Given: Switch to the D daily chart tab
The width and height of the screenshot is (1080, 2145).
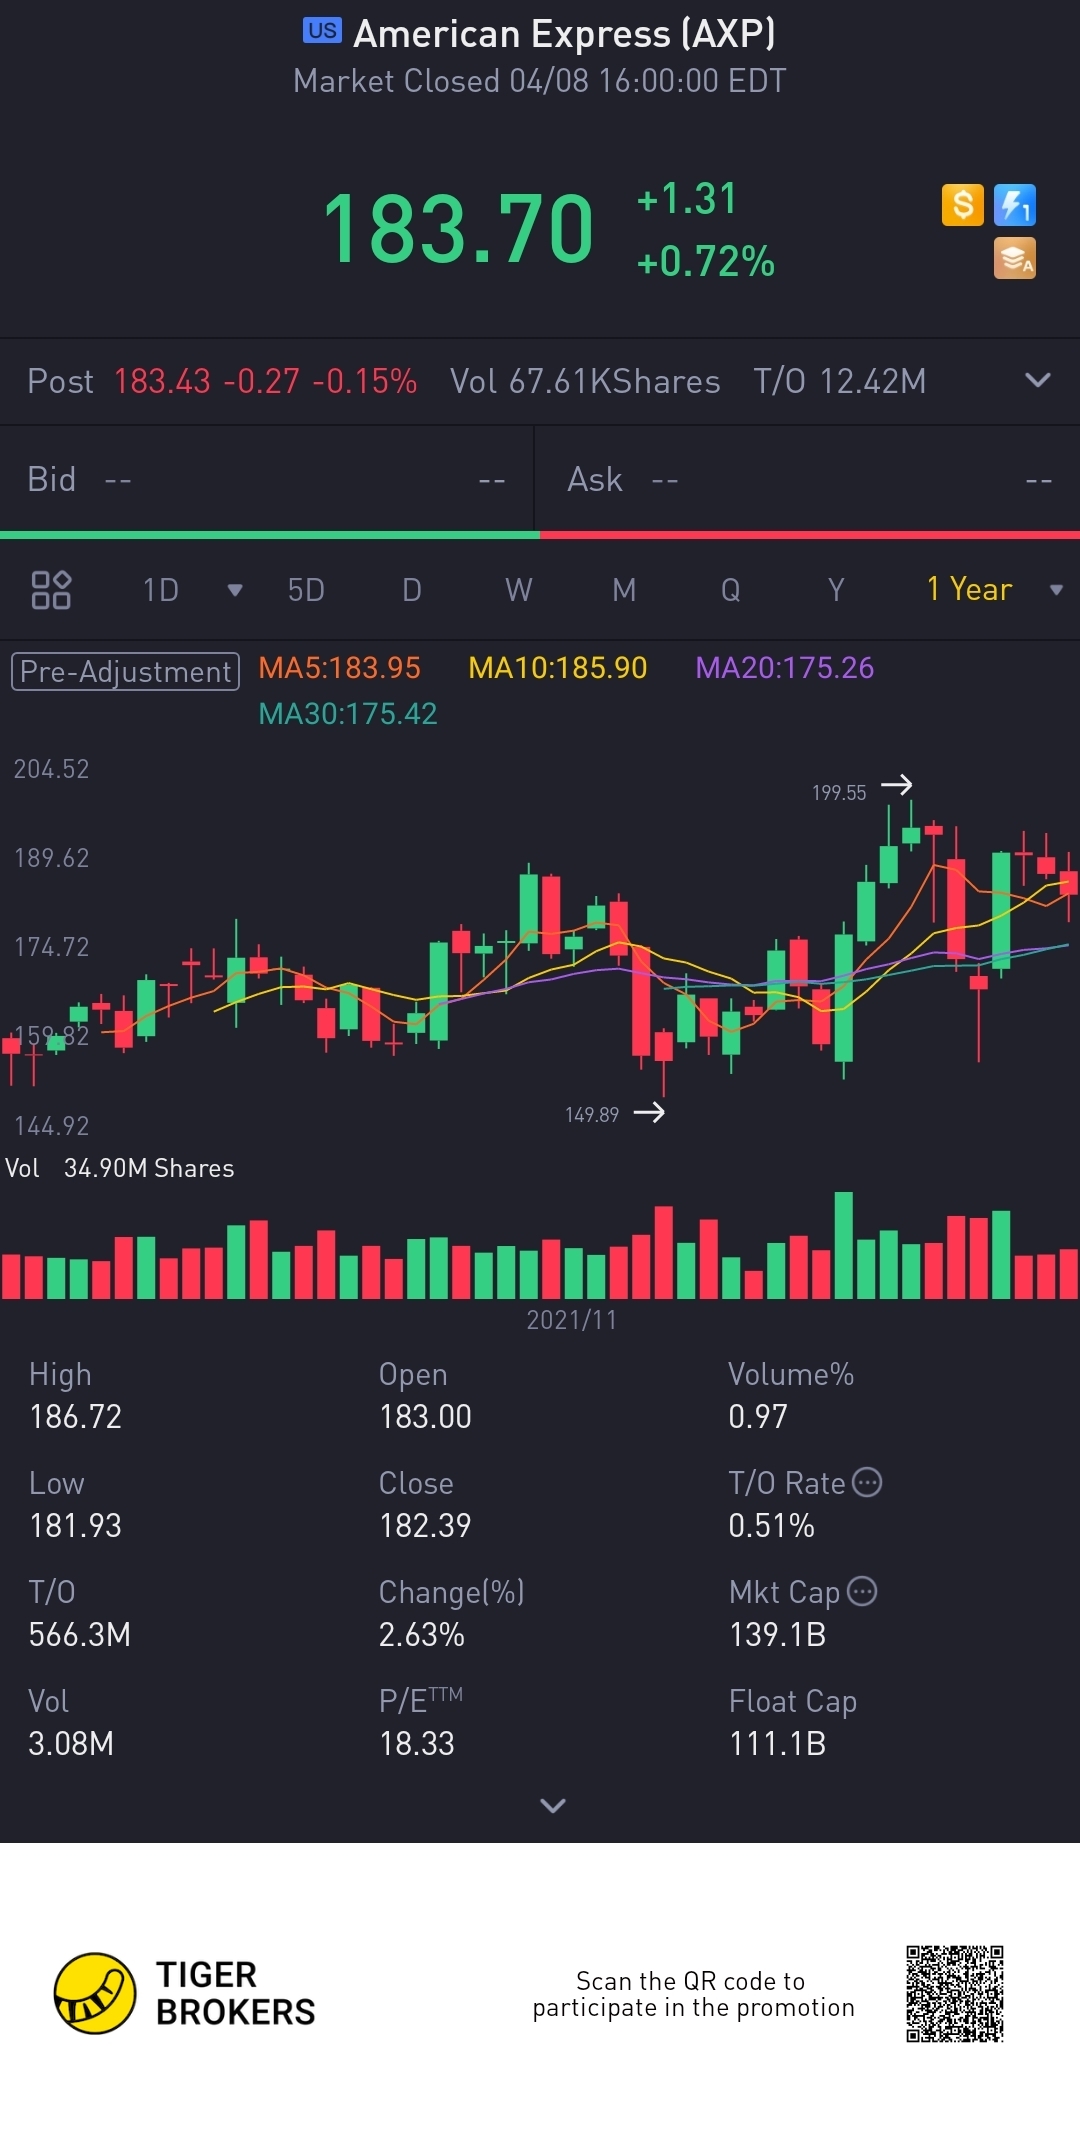Looking at the screenshot, I should tap(412, 590).
